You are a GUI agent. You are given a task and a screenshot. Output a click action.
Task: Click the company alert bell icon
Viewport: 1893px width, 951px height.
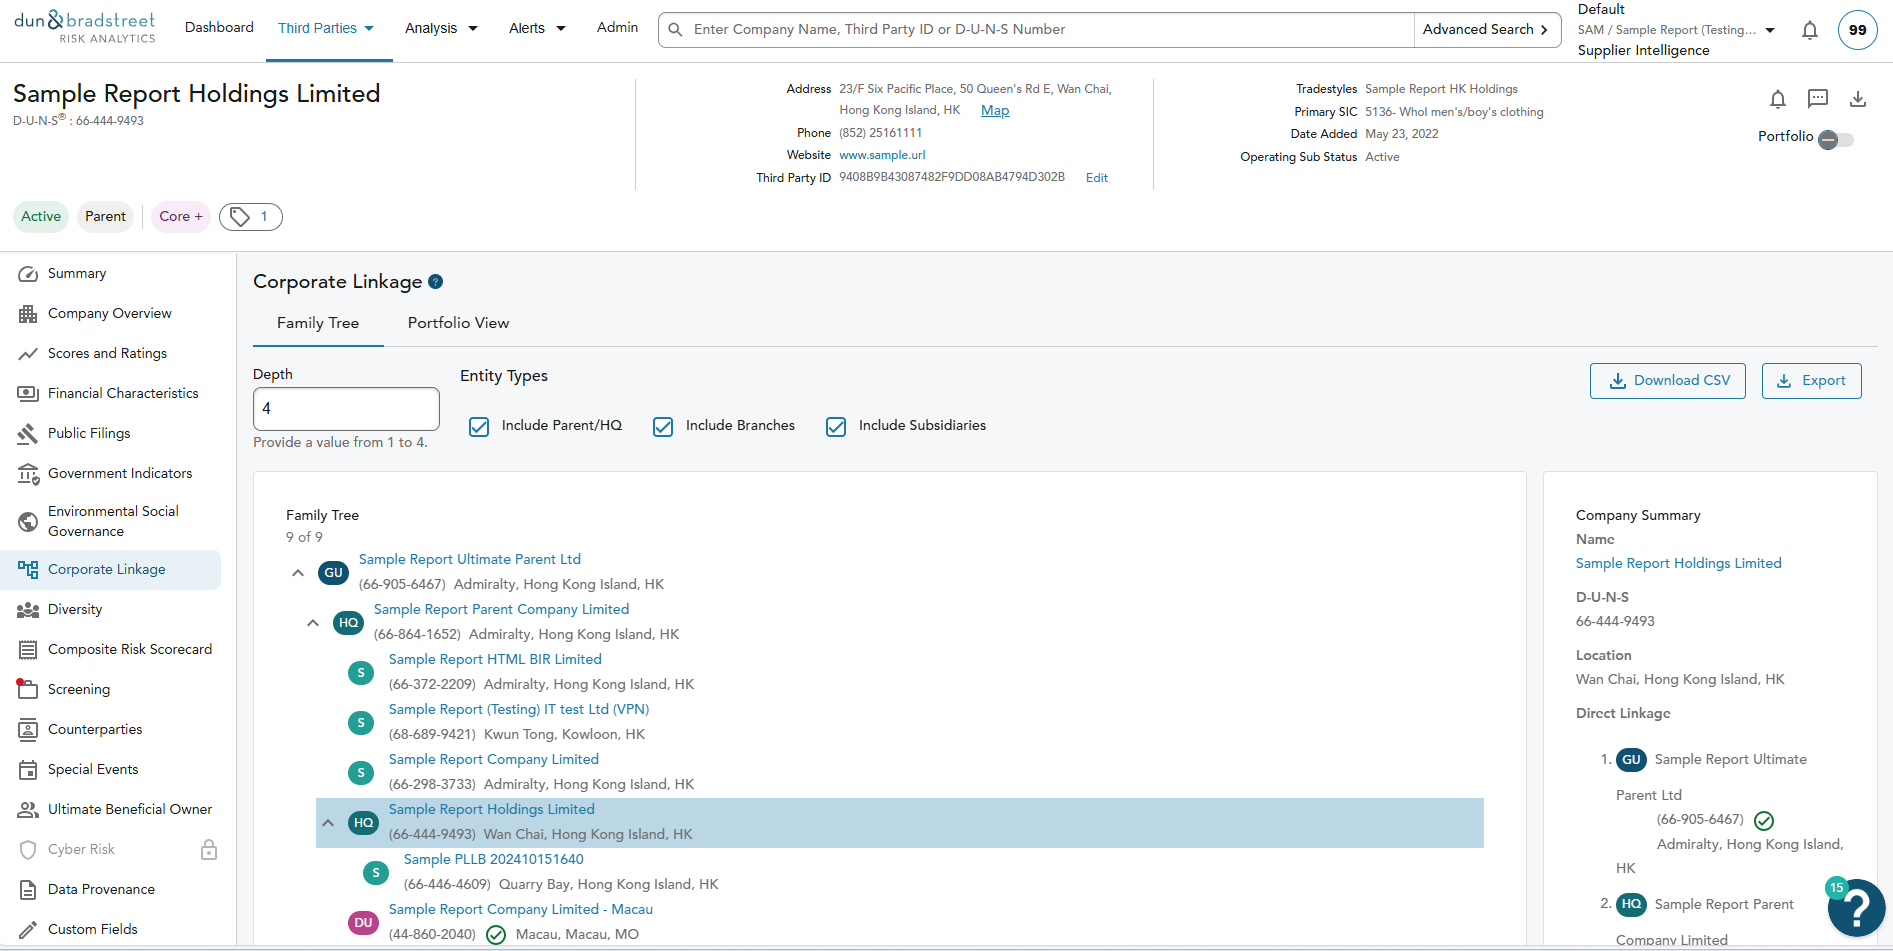(x=1777, y=99)
